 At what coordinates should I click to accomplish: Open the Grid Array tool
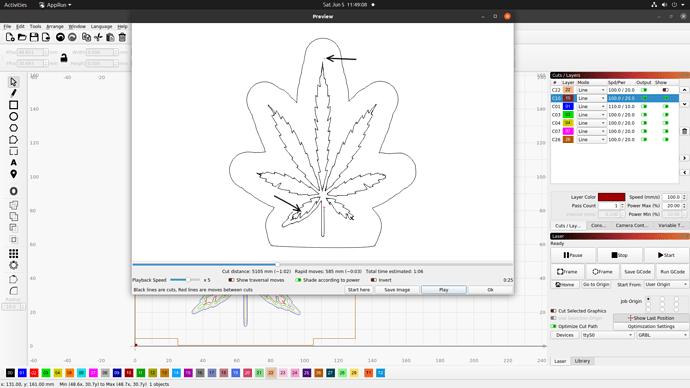13,253
